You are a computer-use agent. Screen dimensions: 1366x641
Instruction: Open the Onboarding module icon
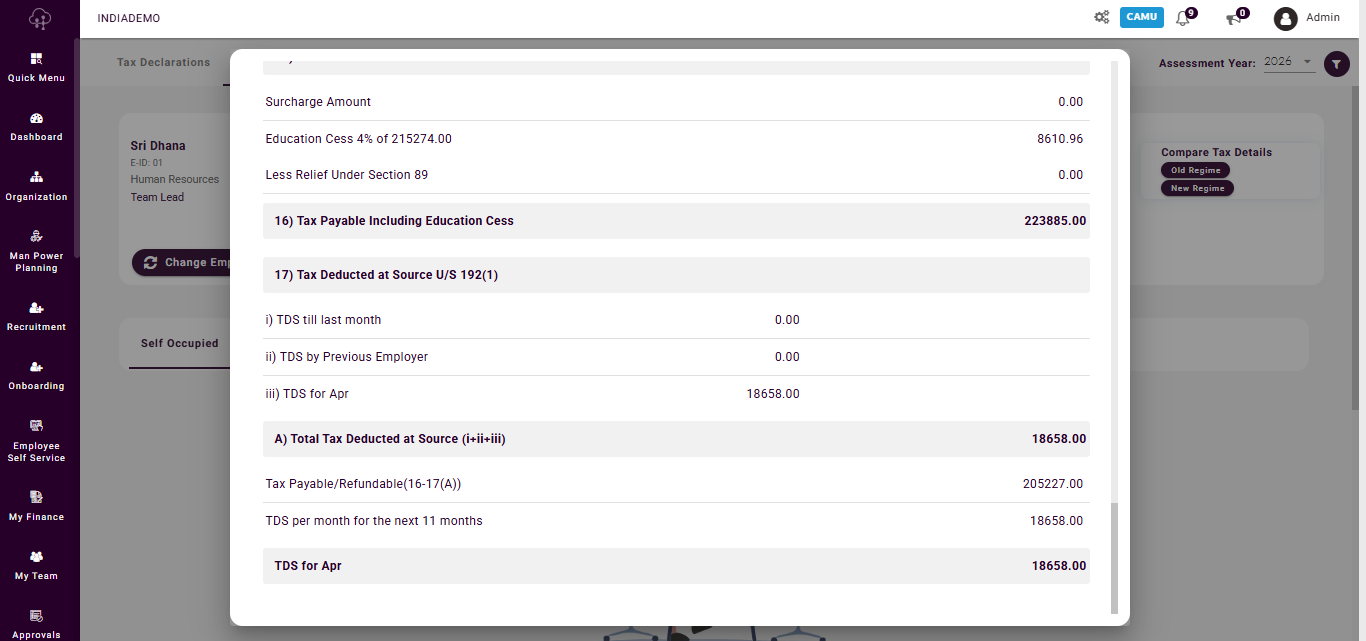coord(36,367)
